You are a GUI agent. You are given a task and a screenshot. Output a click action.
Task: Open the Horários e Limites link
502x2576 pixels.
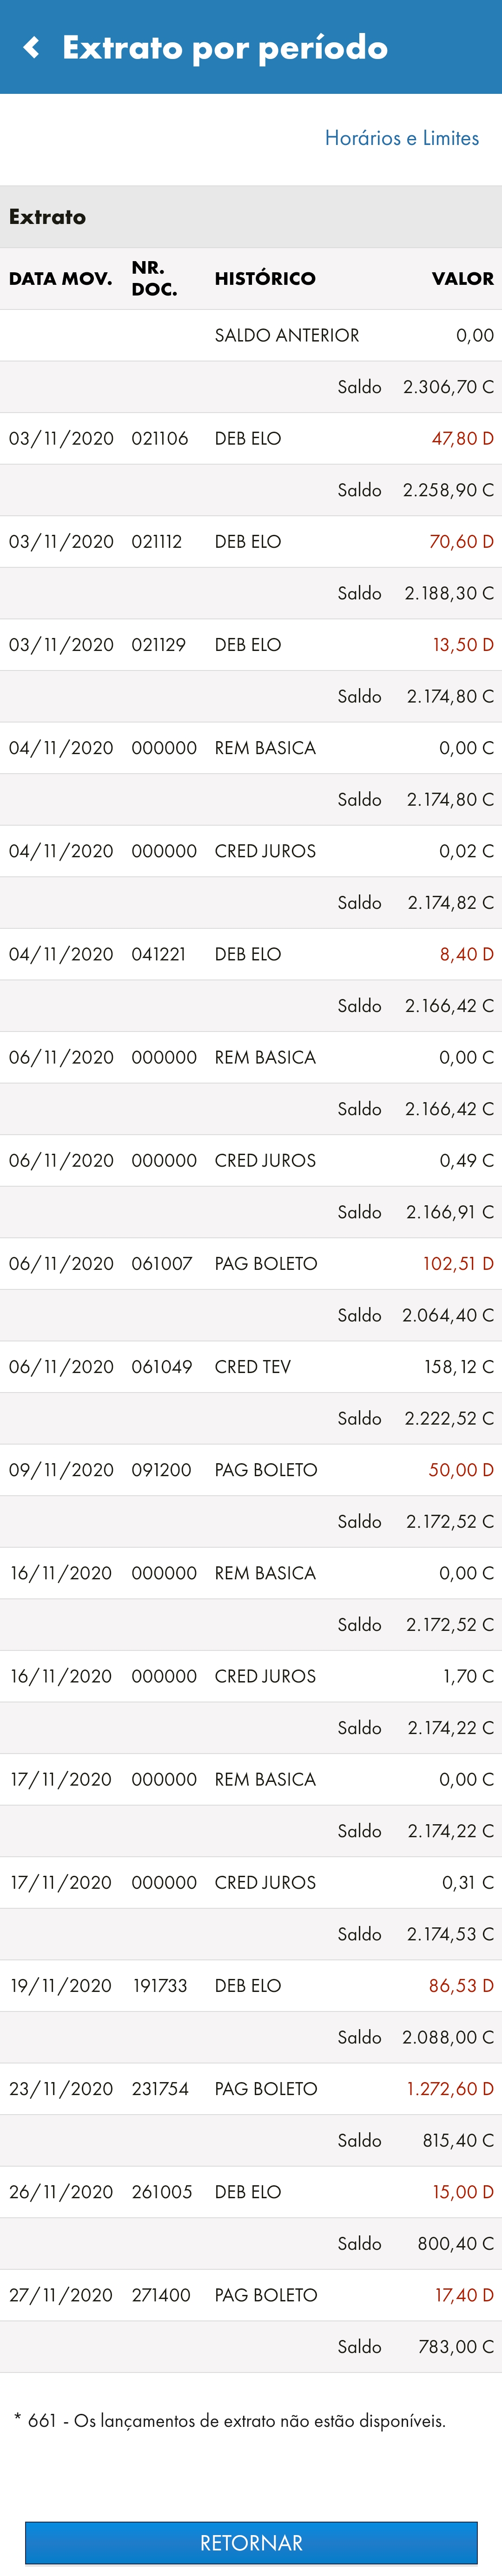(401, 138)
